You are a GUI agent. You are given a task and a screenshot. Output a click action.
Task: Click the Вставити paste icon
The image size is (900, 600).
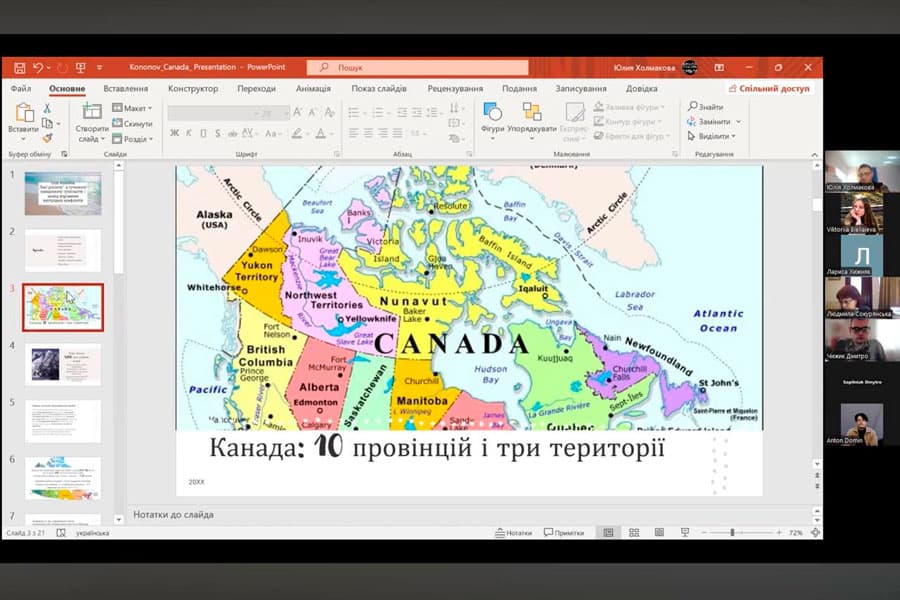(24, 113)
